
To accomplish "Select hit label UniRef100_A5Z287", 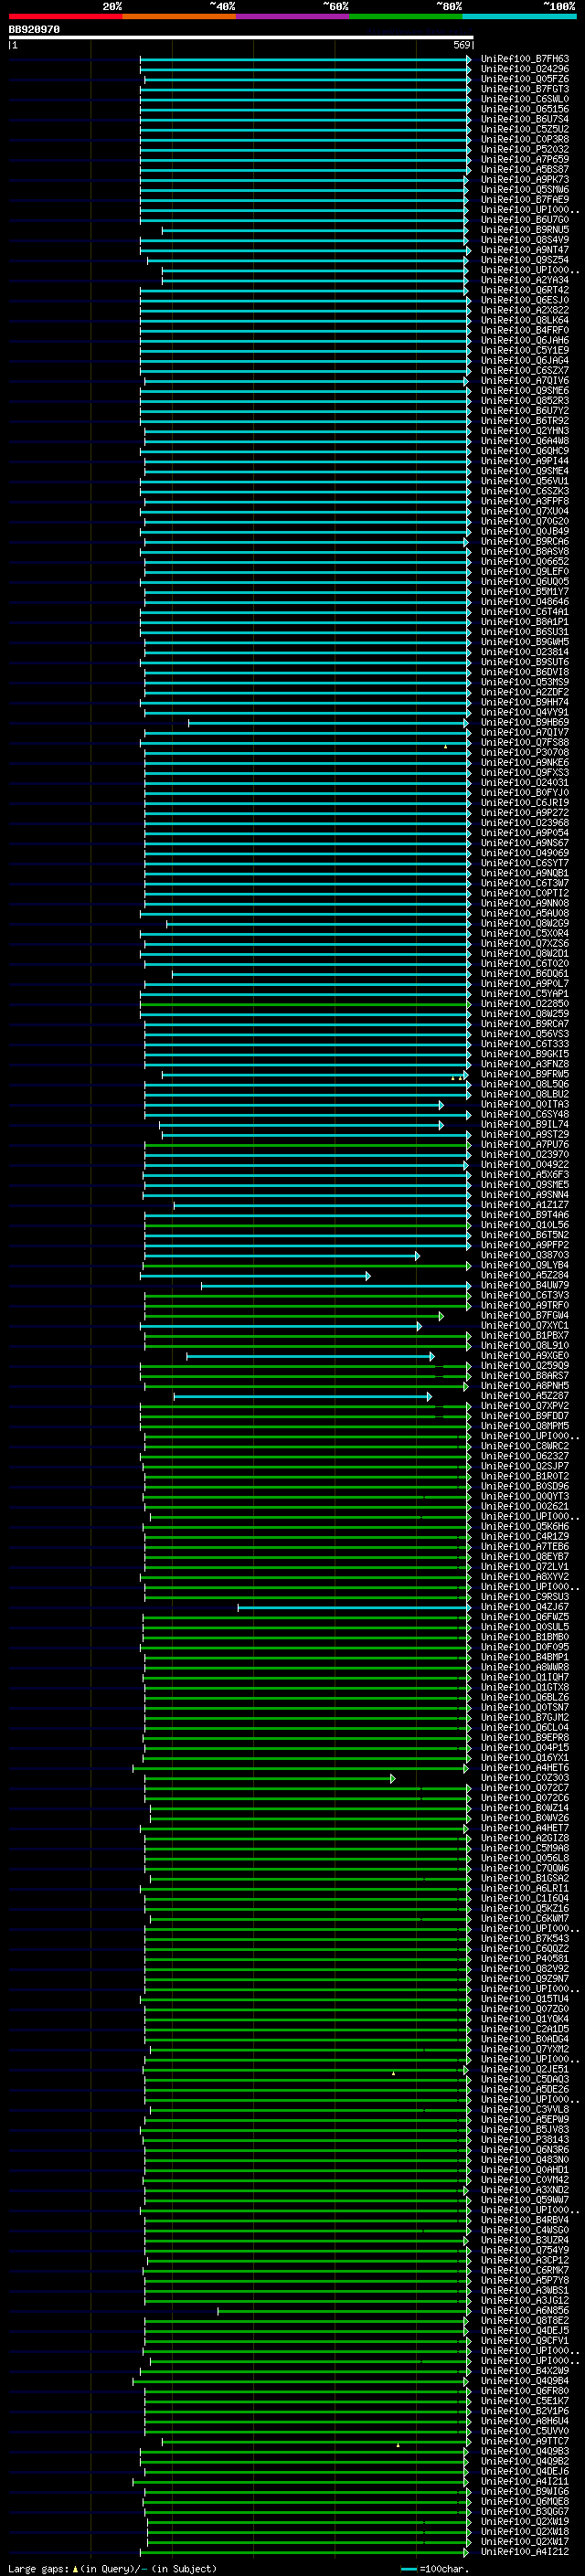I will pyautogui.click(x=525, y=1396).
